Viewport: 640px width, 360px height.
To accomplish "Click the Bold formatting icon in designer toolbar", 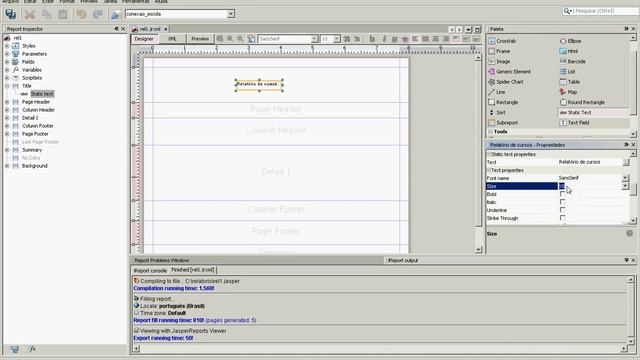I will [x=372, y=39].
